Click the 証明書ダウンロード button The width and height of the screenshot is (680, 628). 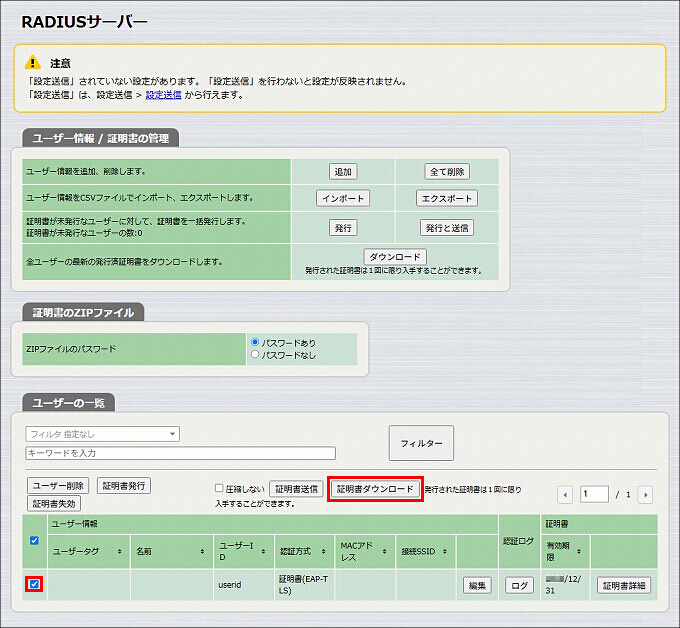click(x=375, y=489)
